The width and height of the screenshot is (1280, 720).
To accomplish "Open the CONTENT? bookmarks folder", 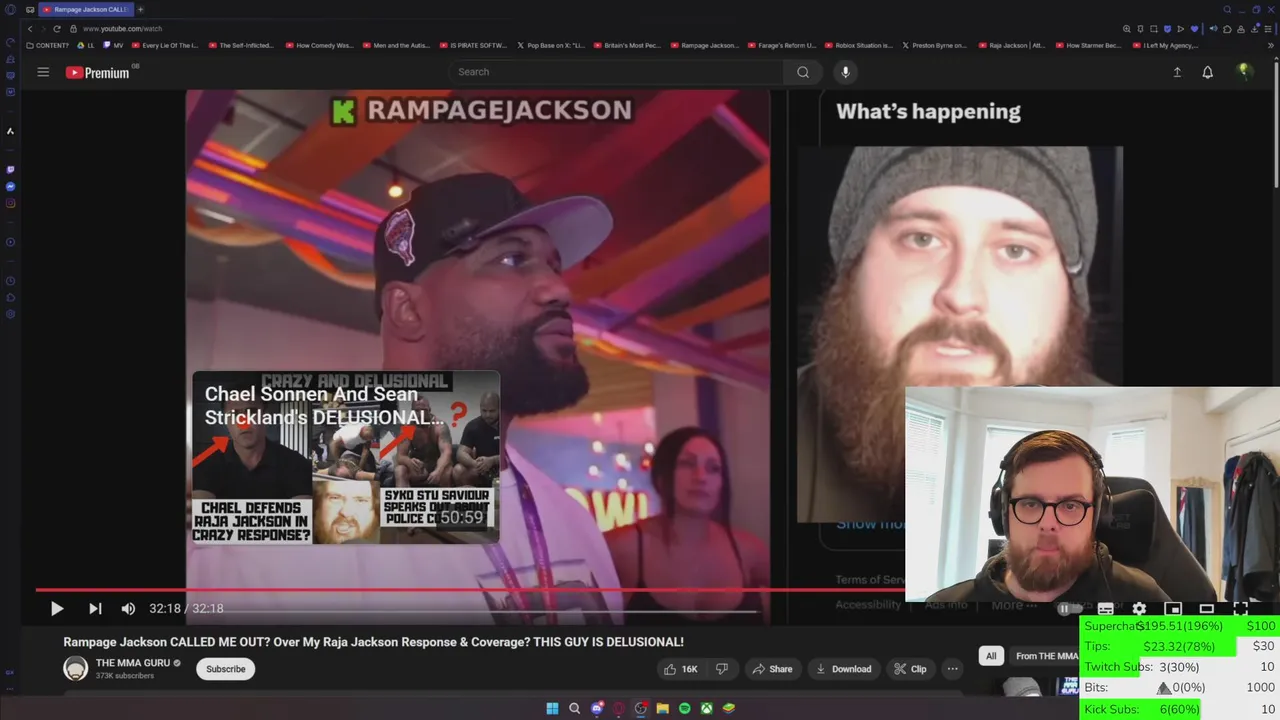I will click(x=48, y=45).
